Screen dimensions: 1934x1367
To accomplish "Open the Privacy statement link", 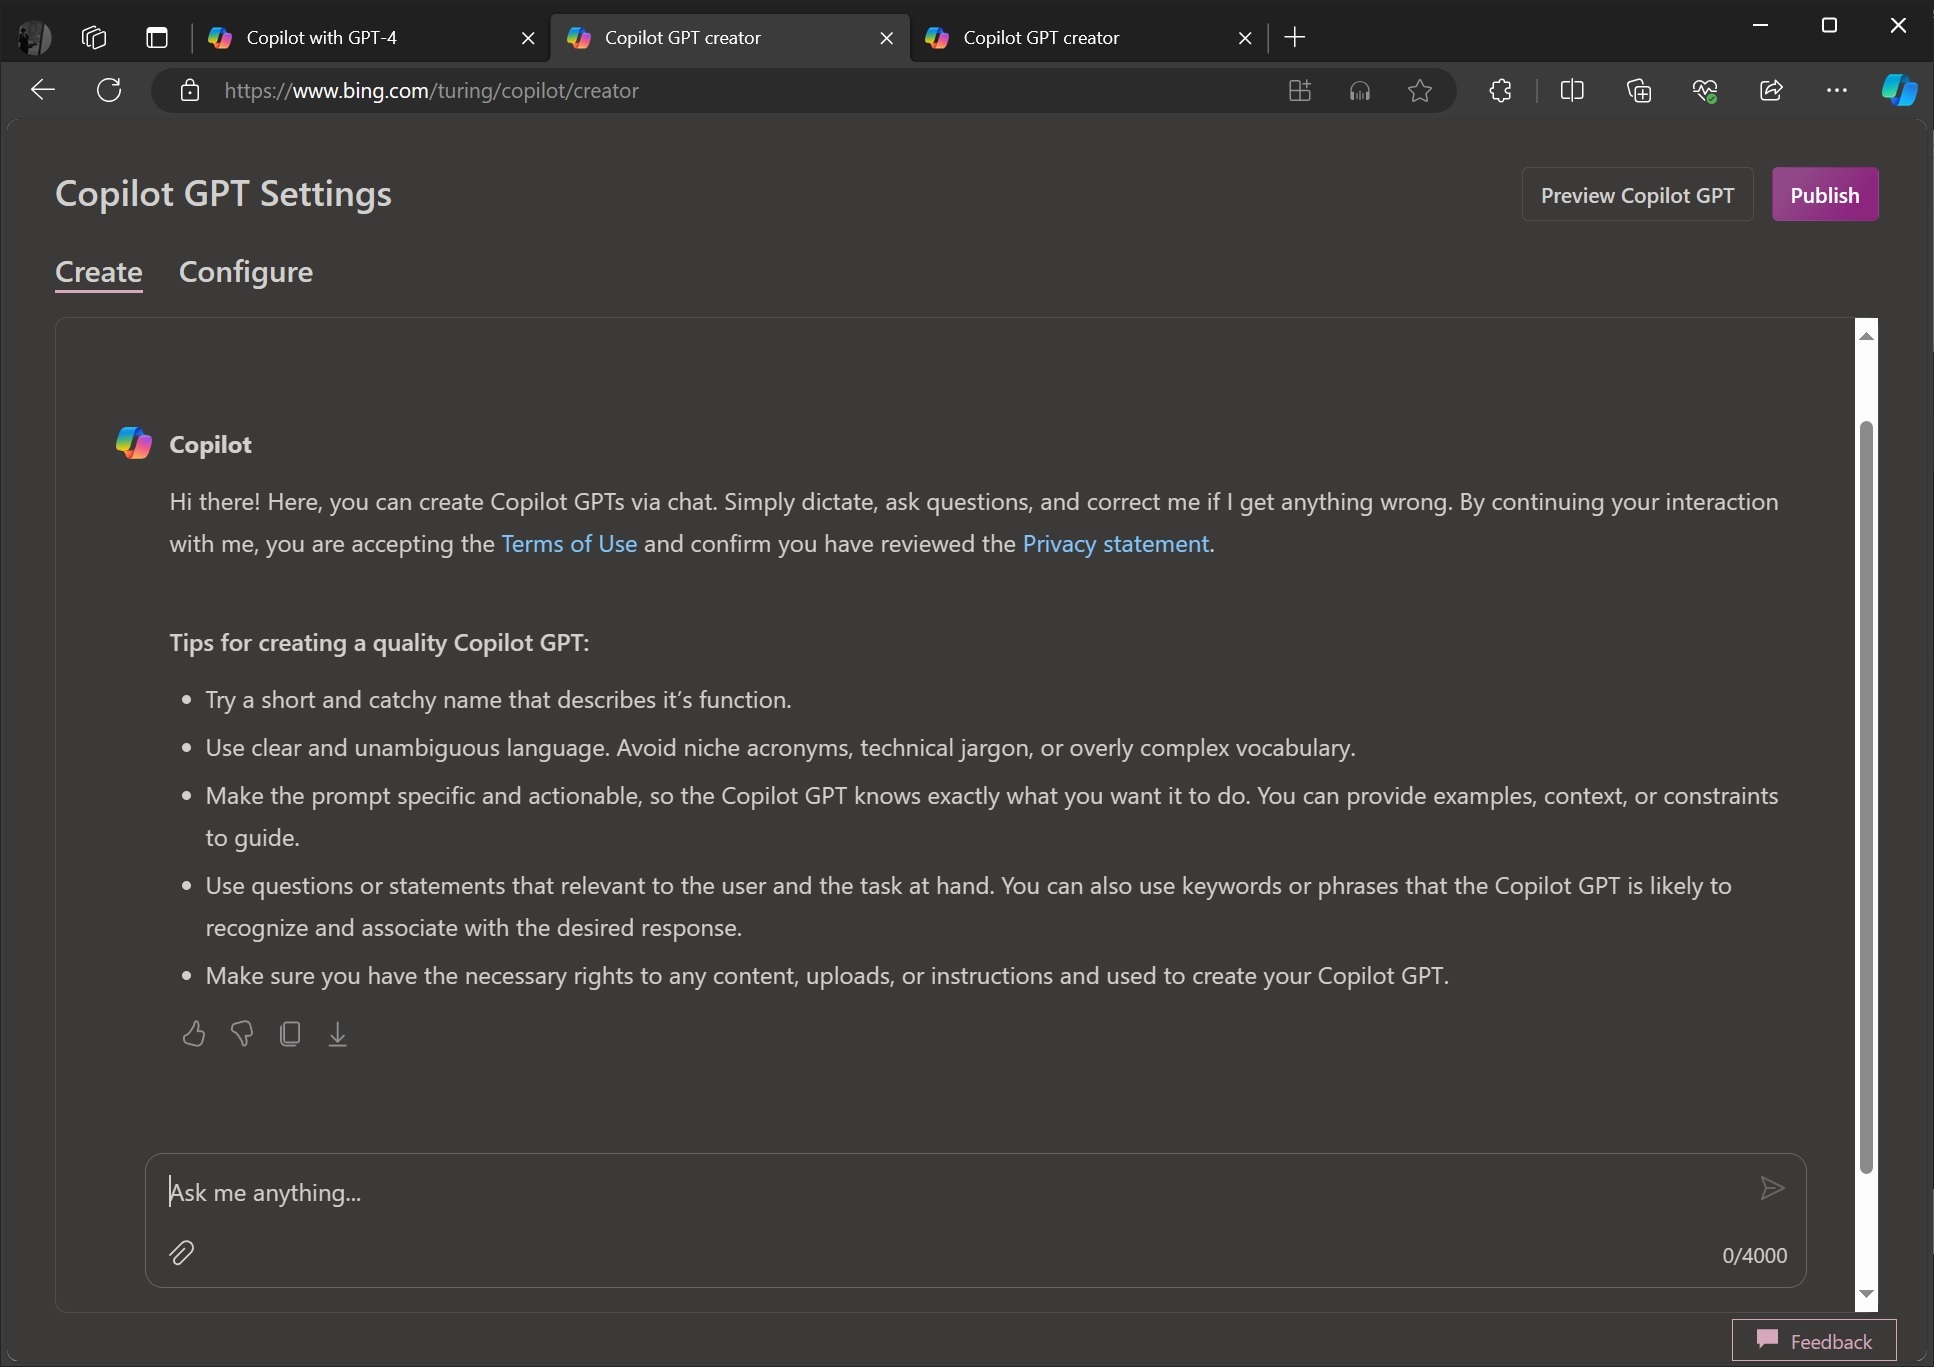I will 1114,543.
